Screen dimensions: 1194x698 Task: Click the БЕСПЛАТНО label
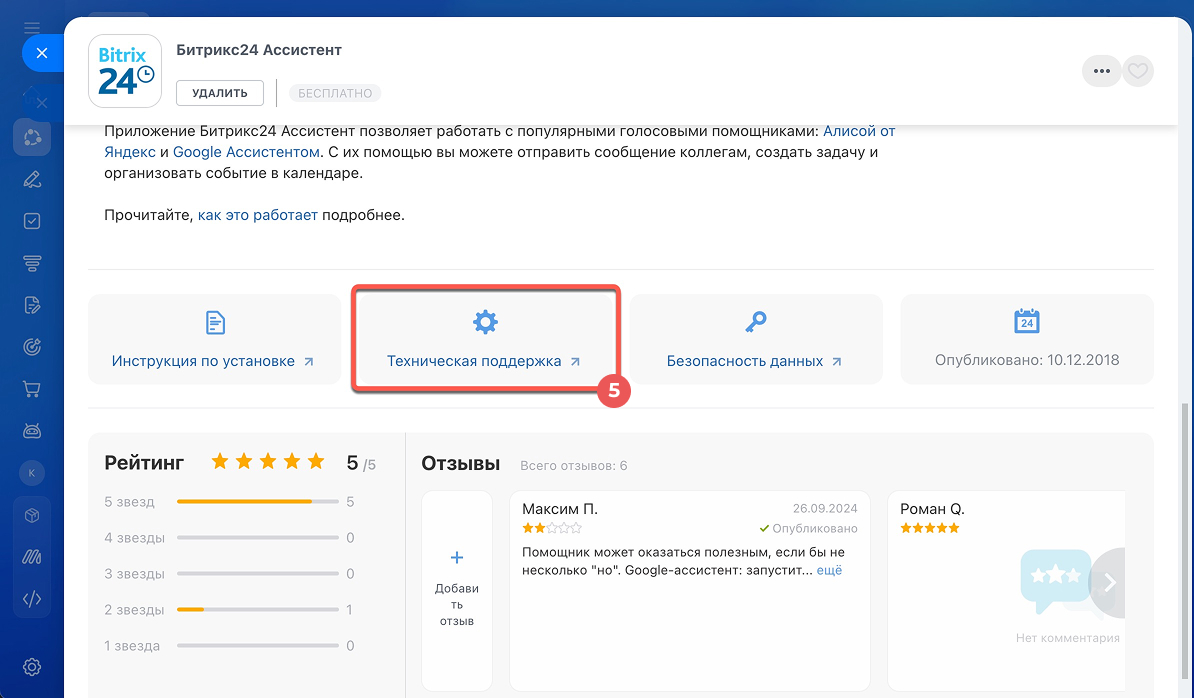pos(335,93)
